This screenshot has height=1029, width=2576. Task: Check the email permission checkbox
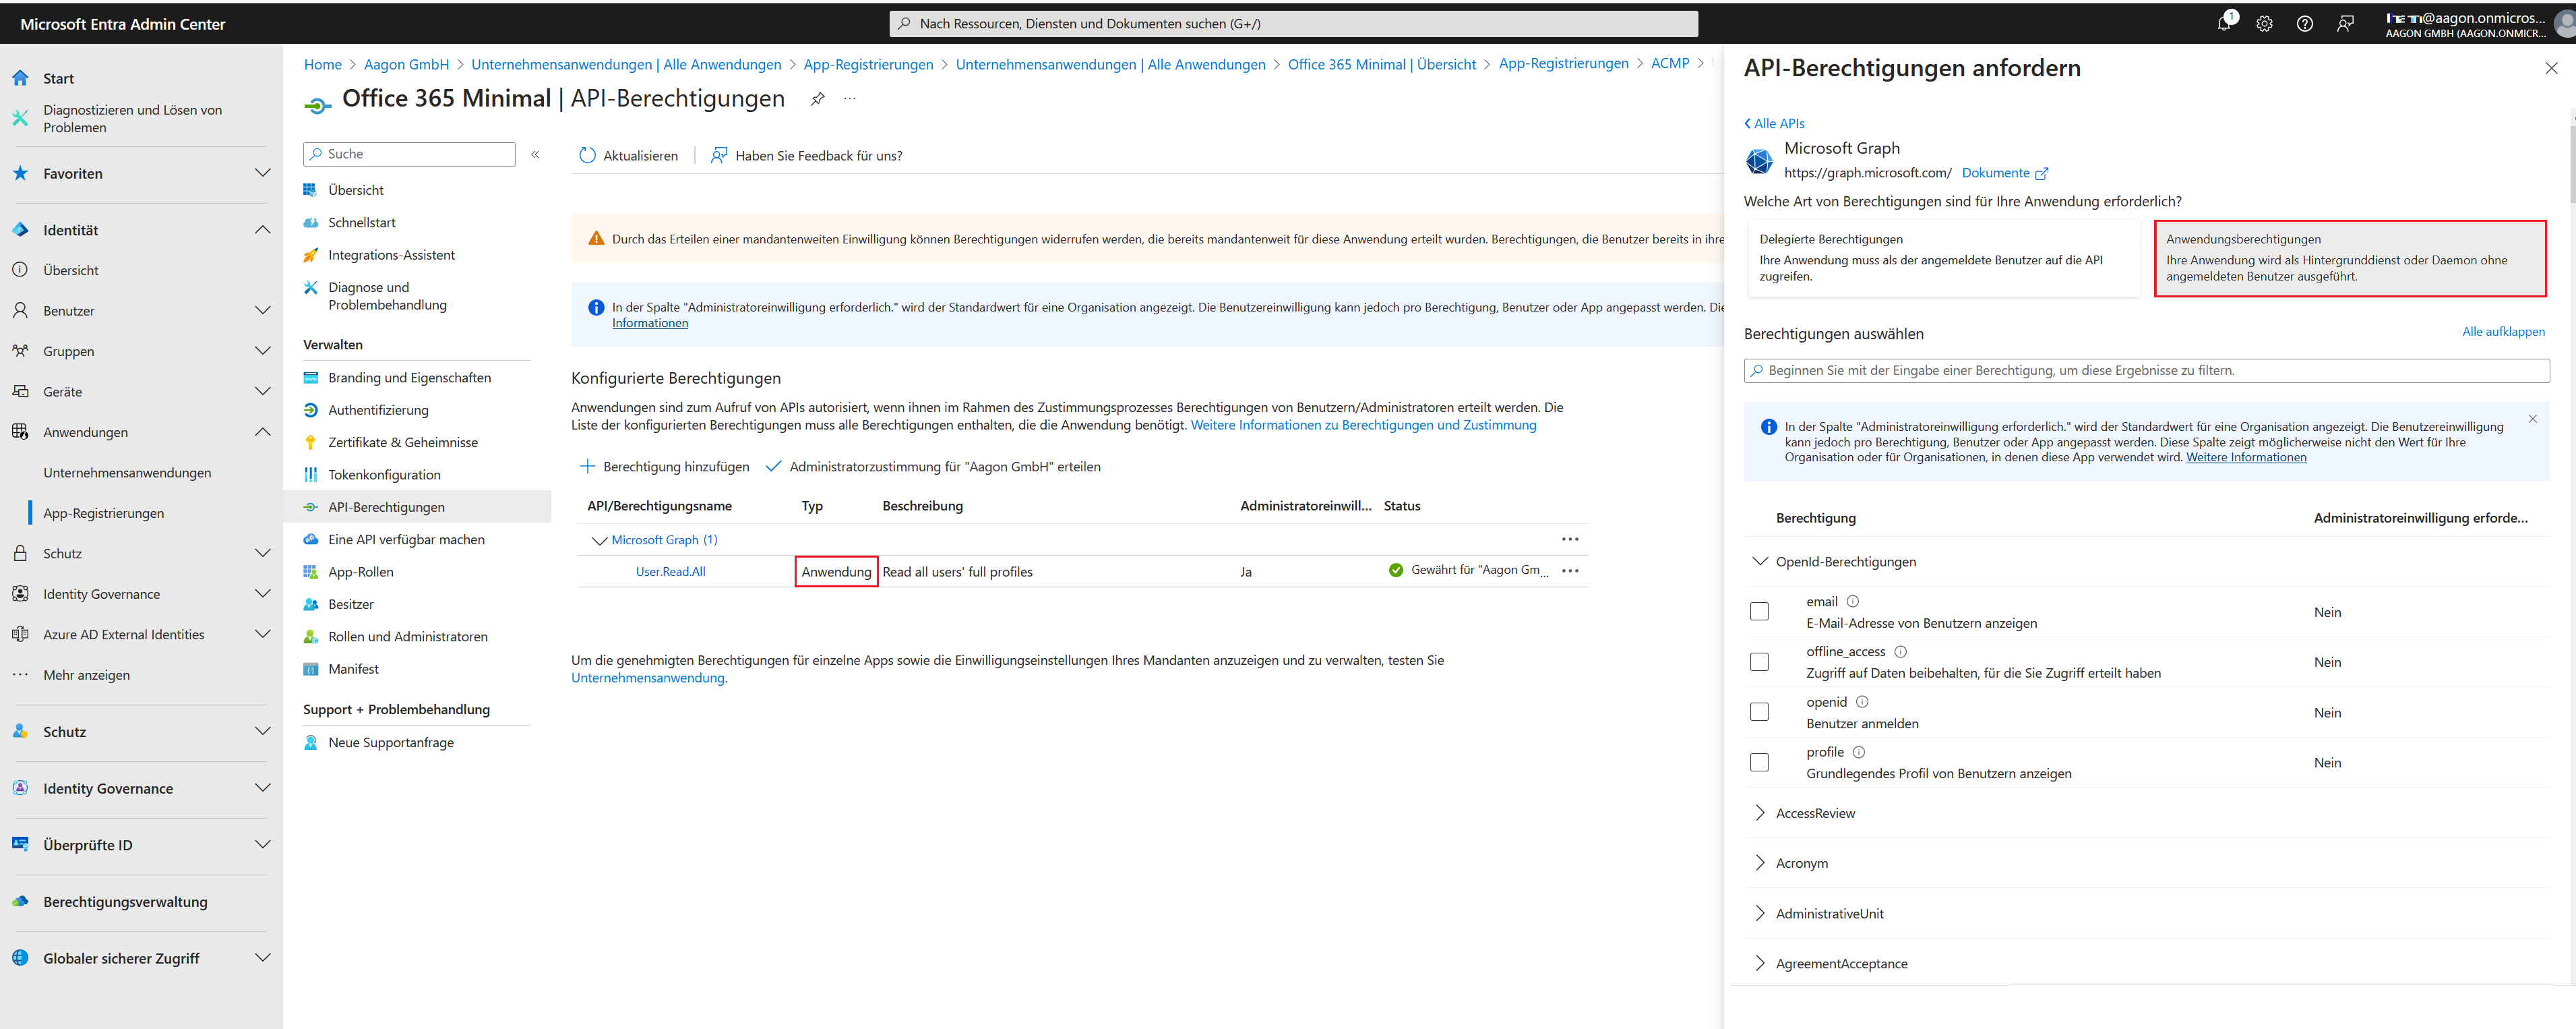click(1759, 611)
